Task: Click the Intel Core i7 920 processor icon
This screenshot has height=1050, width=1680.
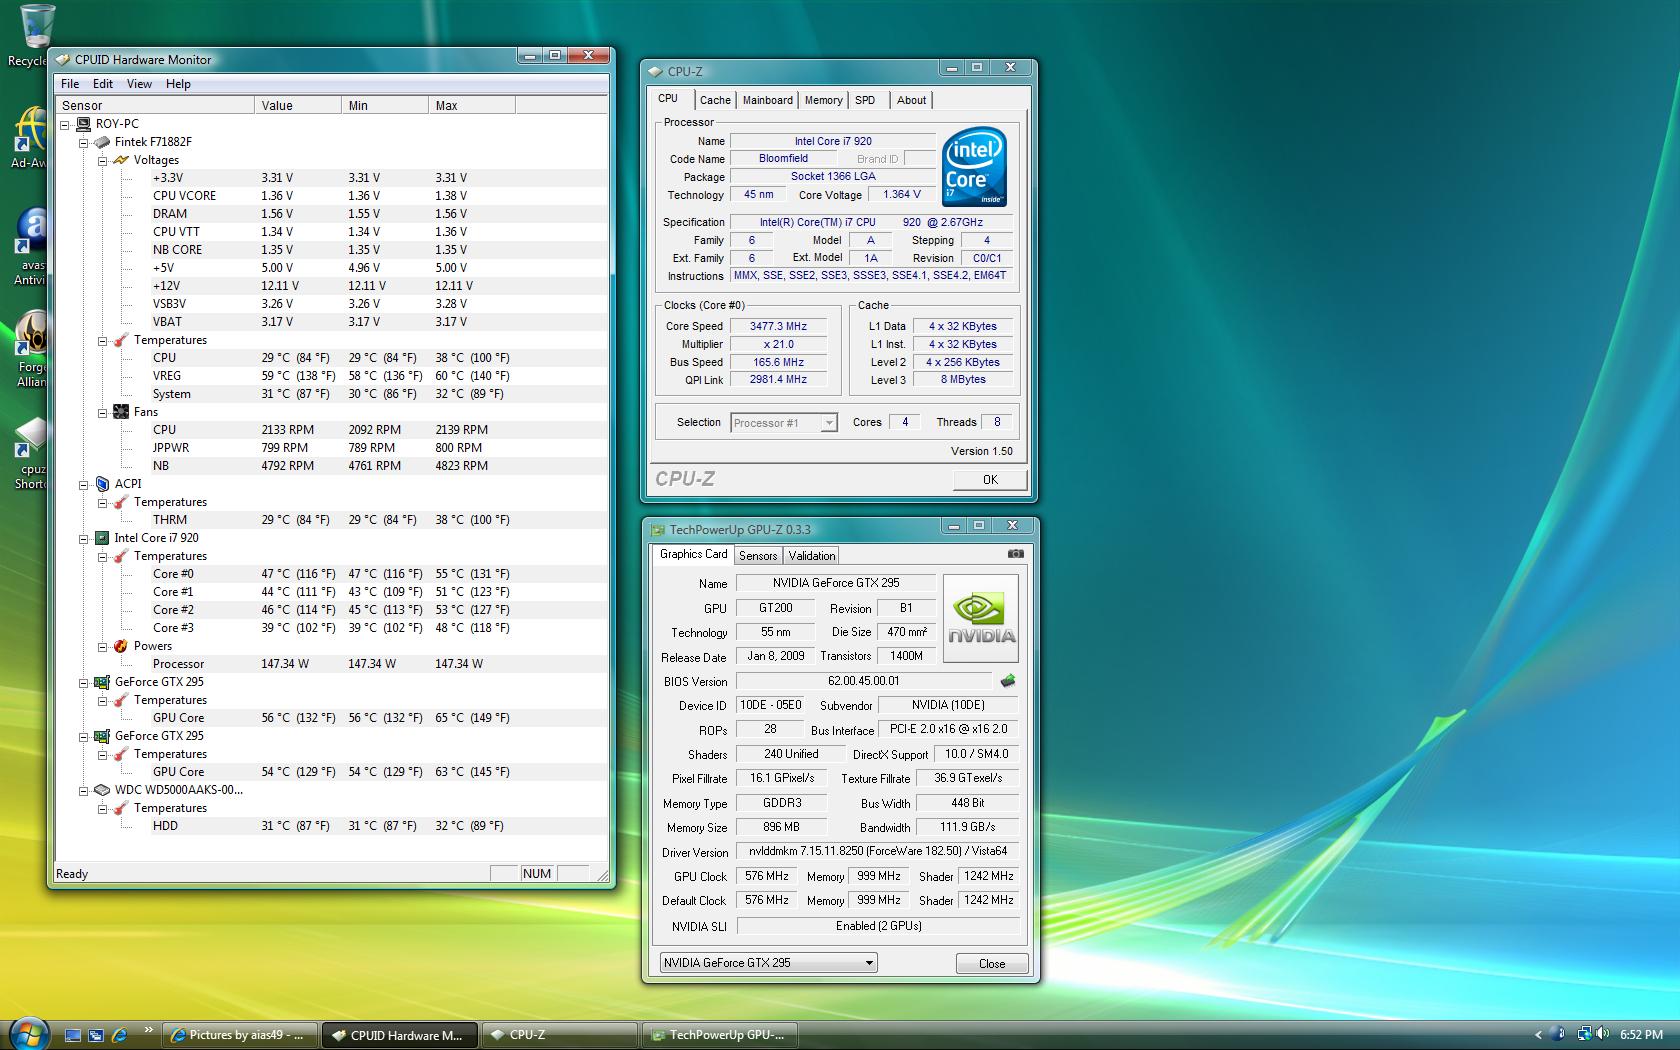Action: point(102,538)
